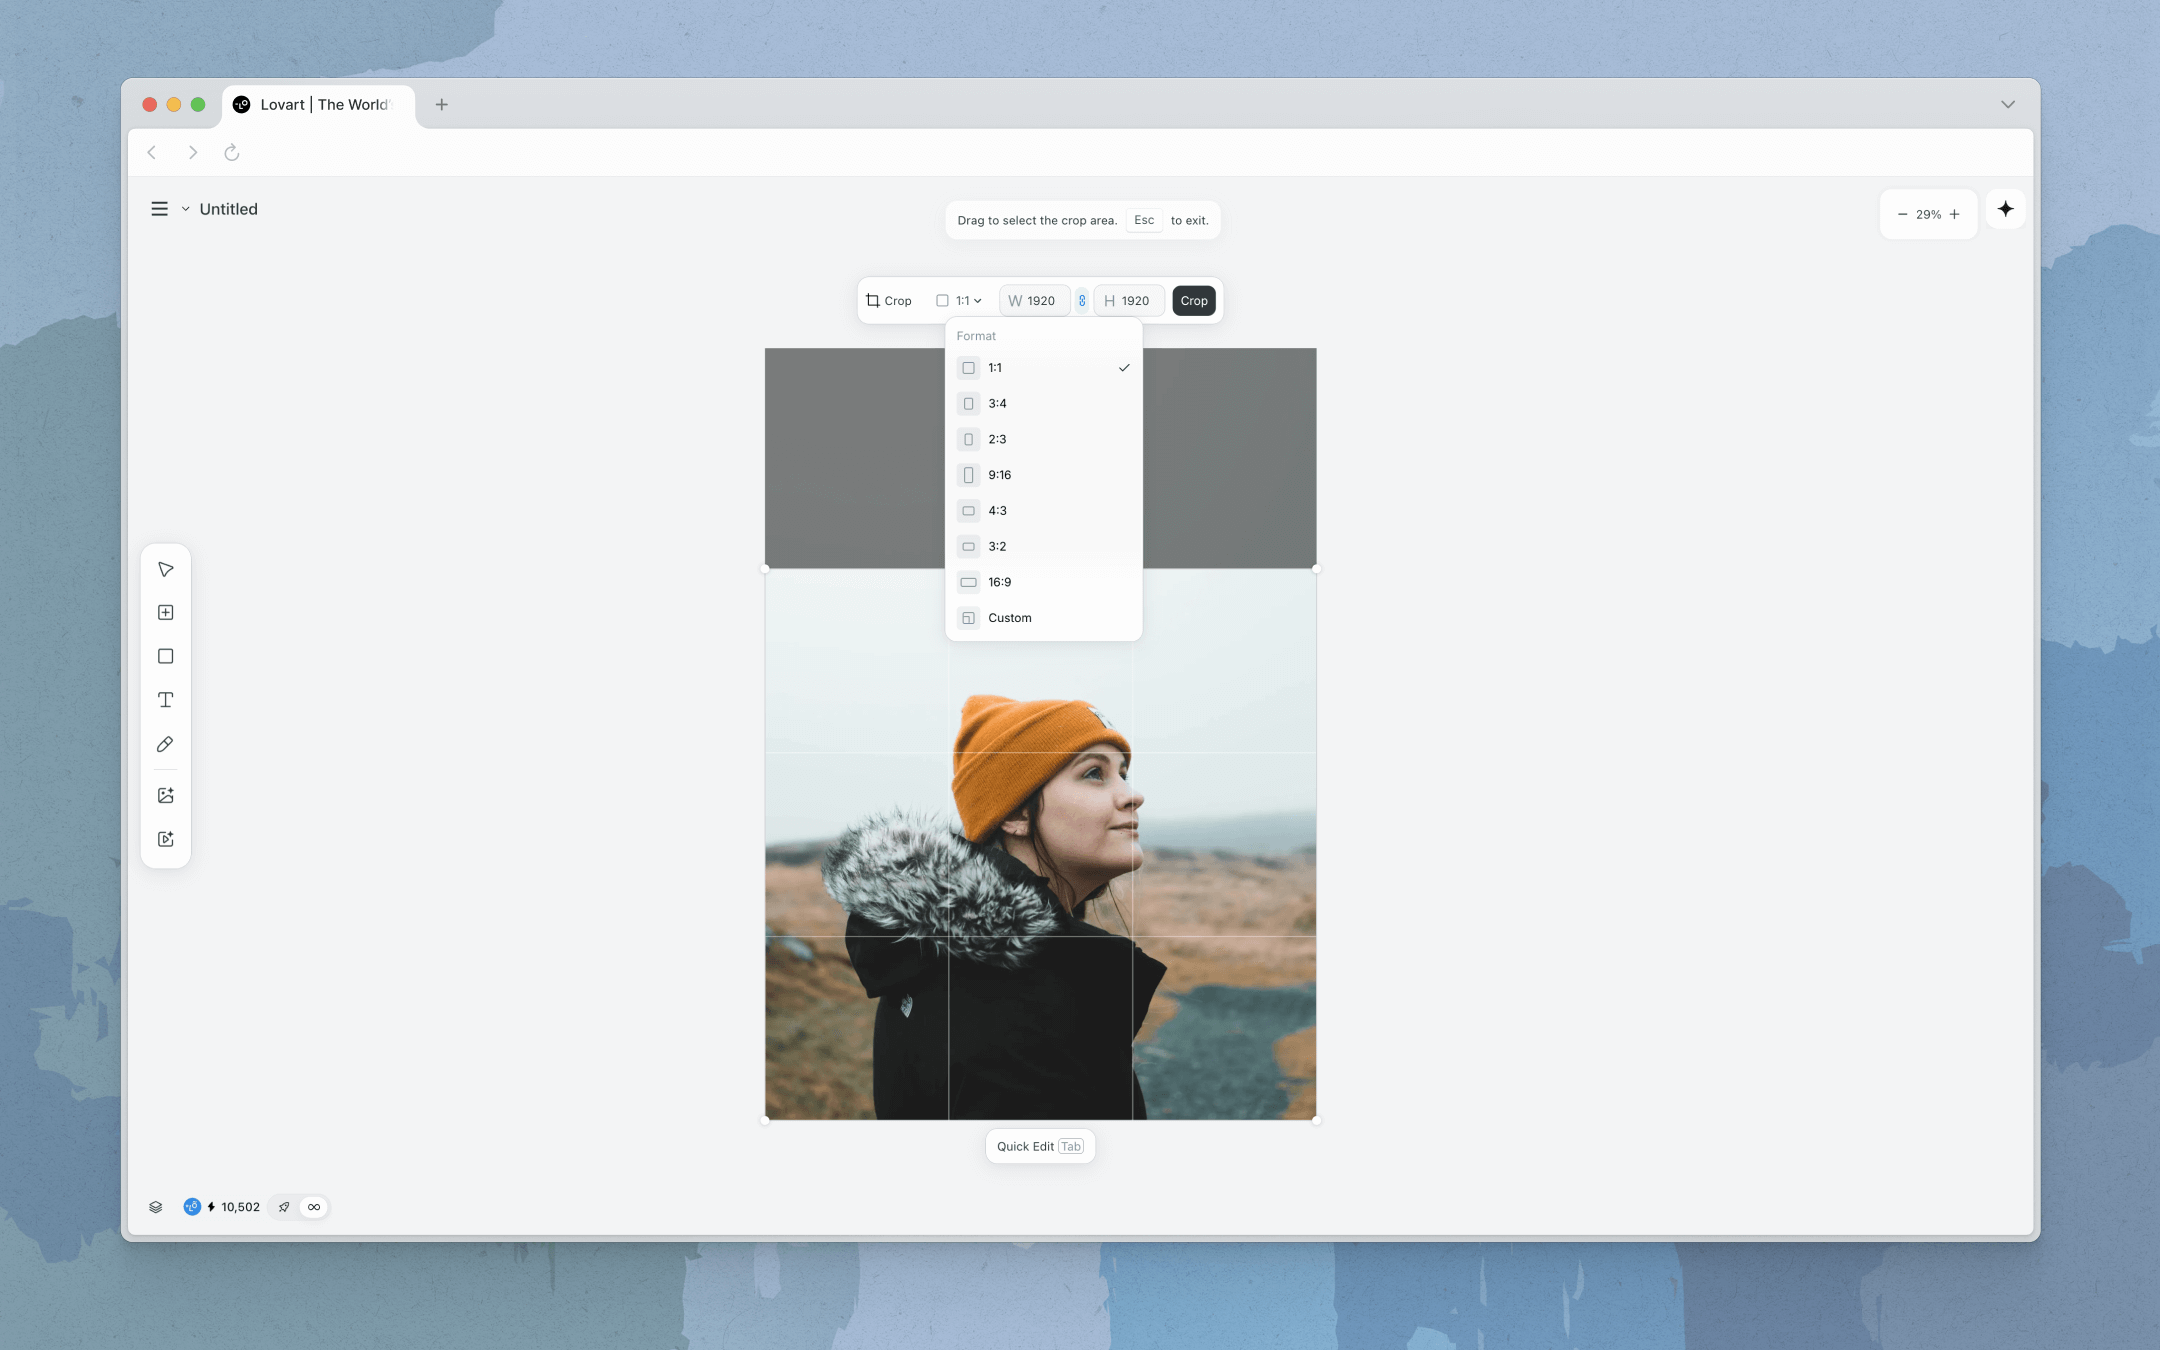Open the sparkle AI assistant button
This screenshot has width=2160, height=1350.
click(x=2006, y=209)
